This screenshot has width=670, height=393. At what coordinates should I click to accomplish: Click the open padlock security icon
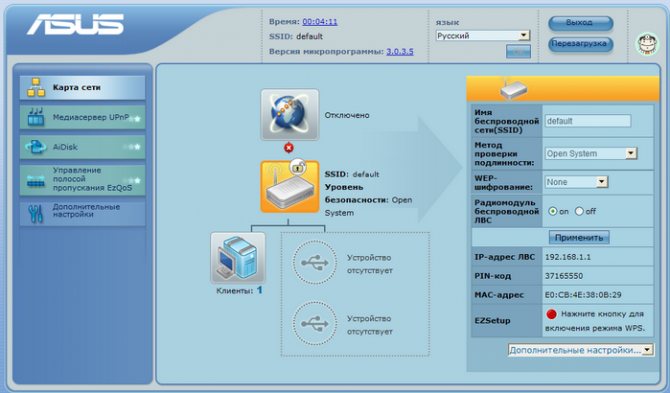pyautogui.click(x=297, y=166)
